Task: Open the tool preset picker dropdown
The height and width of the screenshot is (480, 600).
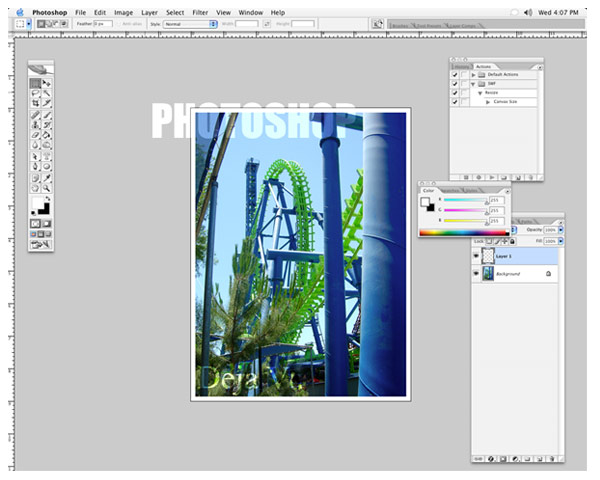Action: coord(29,24)
